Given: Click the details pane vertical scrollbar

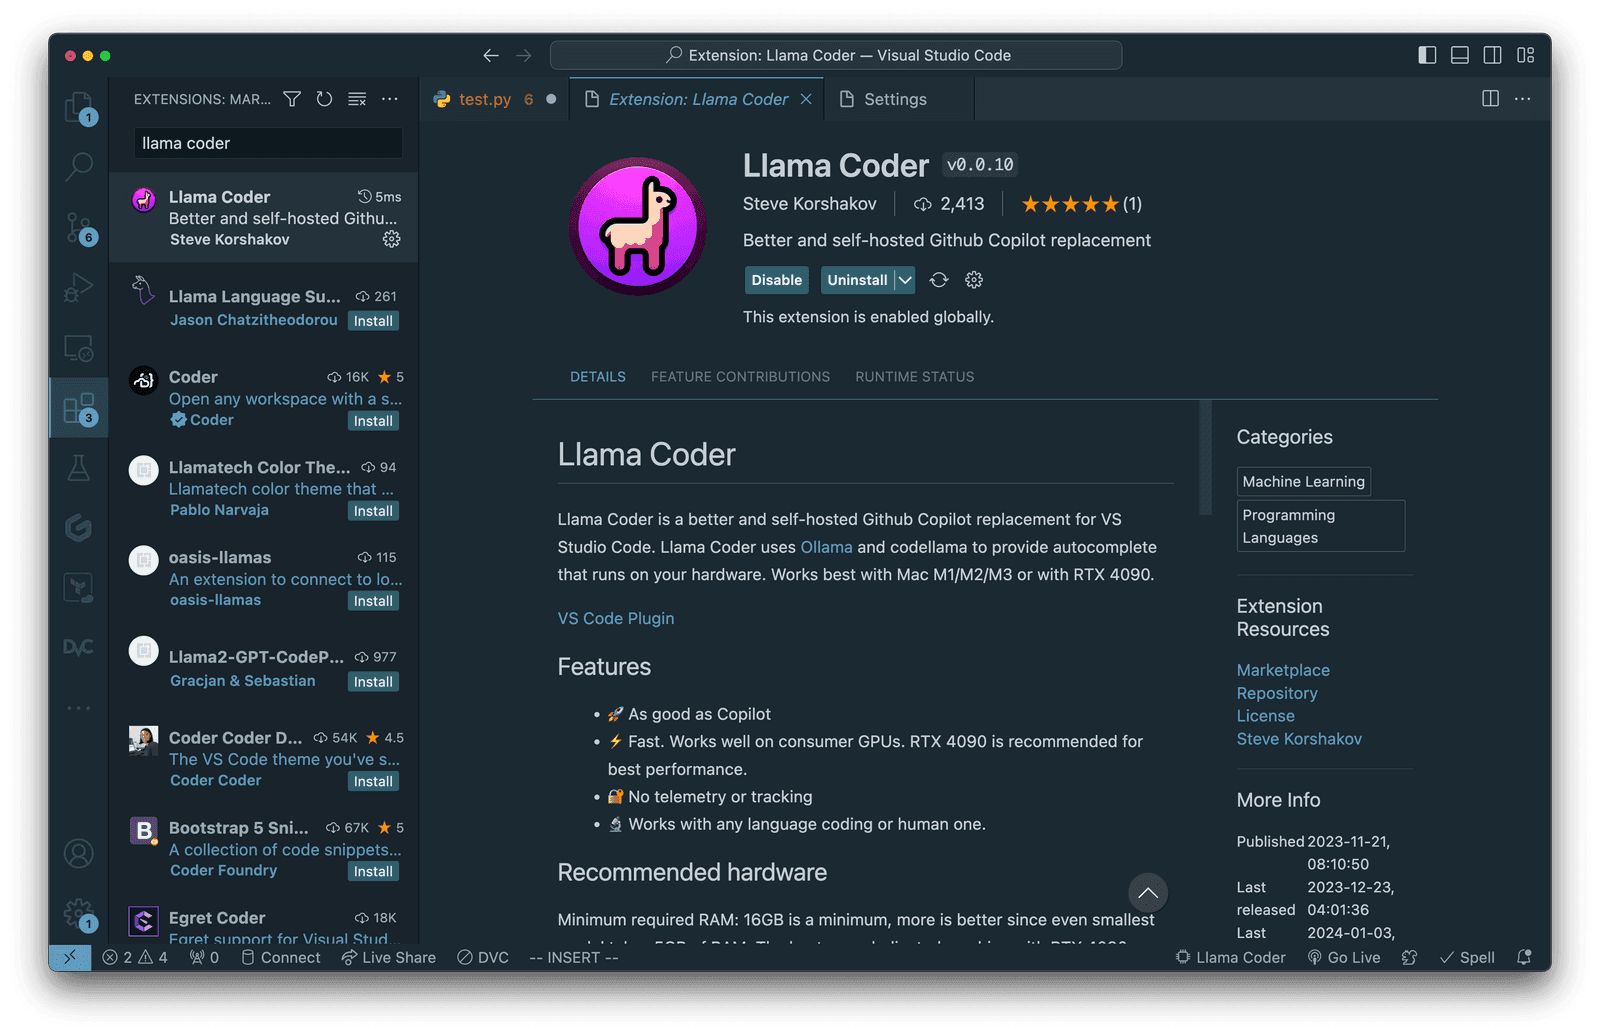Looking at the screenshot, I should click(x=1205, y=458).
